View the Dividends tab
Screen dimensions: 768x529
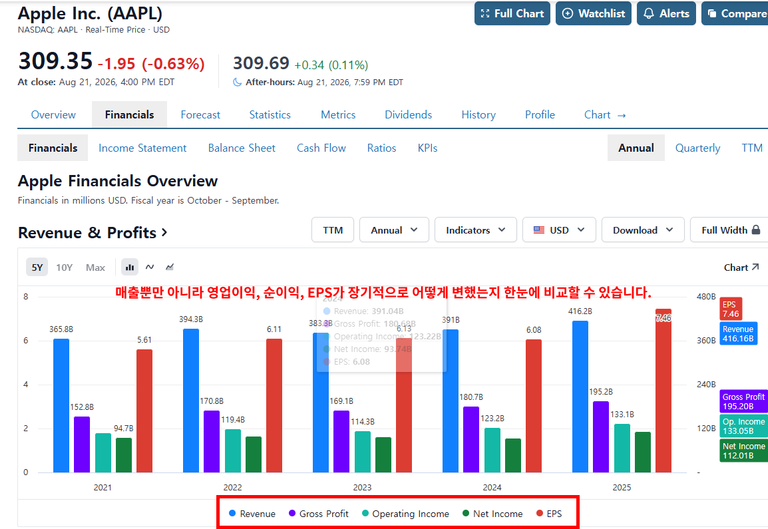(x=408, y=115)
